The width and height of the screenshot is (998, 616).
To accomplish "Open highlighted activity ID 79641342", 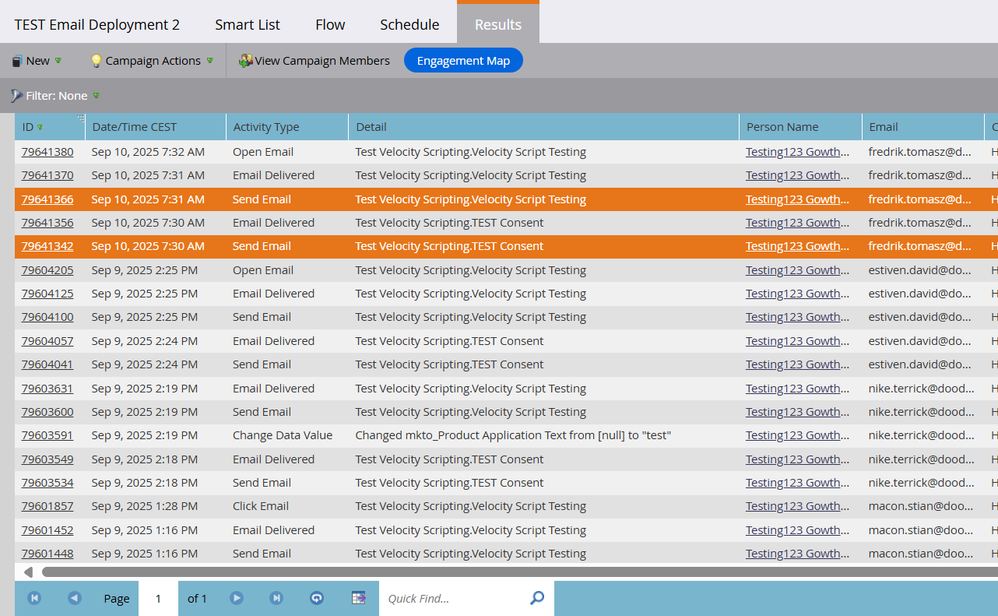I will (47, 246).
